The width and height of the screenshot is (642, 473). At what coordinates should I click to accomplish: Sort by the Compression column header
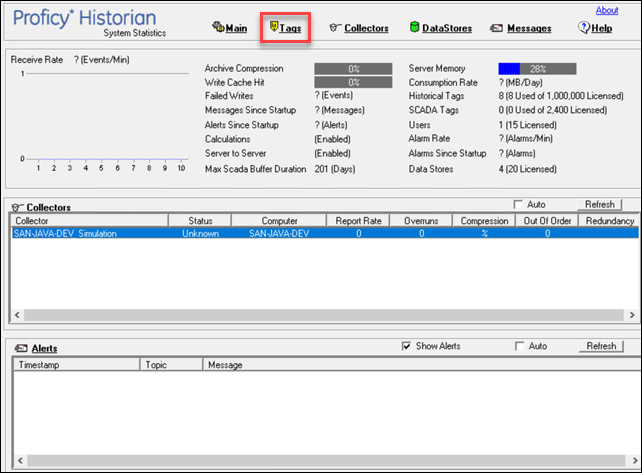point(484,221)
